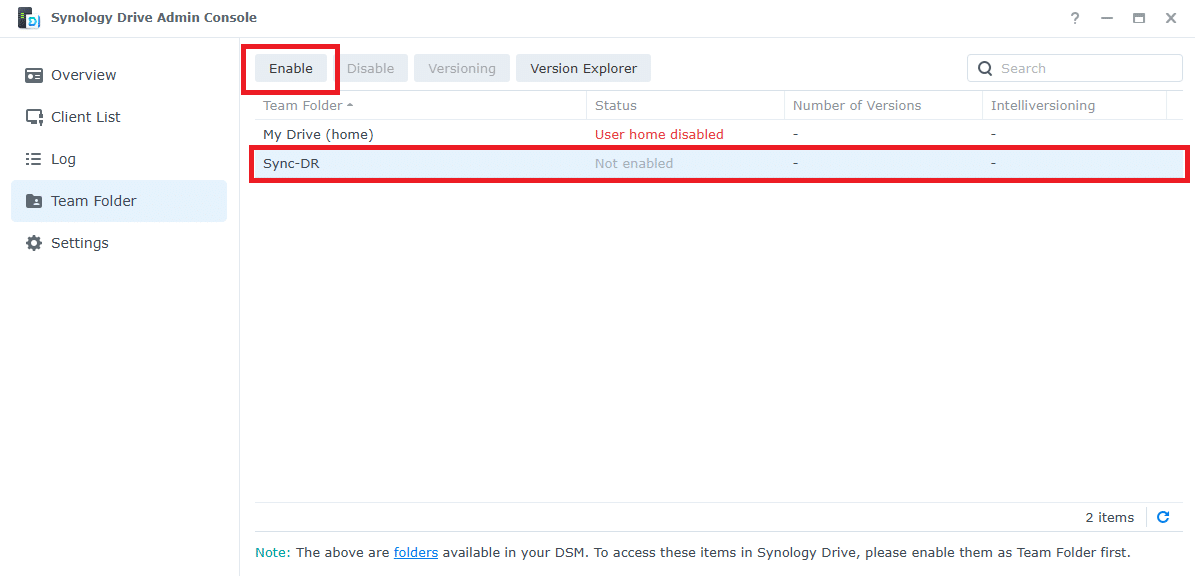Click the Intelliversioning column header
Viewport: 1195px width, 576px height.
click(1075, 105)
